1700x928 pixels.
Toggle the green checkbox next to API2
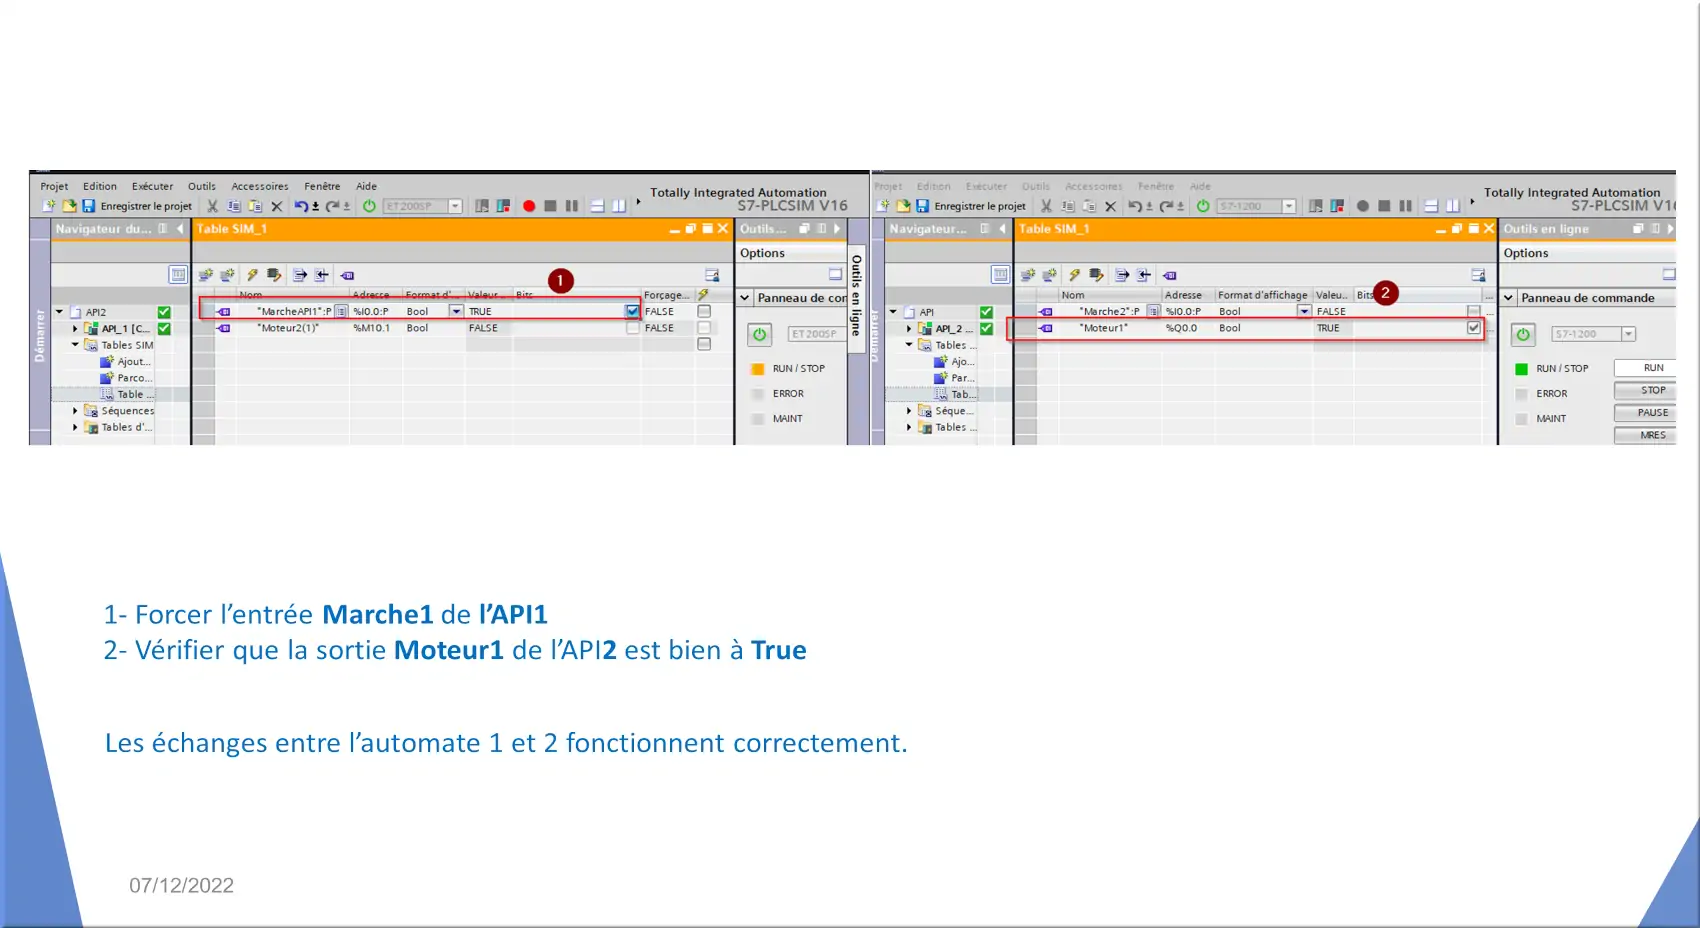[x=164, y=312]
